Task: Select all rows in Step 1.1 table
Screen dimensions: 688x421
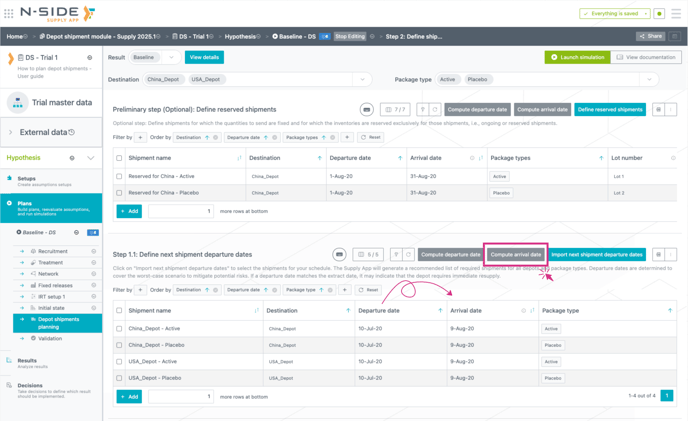Action: [119, 311]
